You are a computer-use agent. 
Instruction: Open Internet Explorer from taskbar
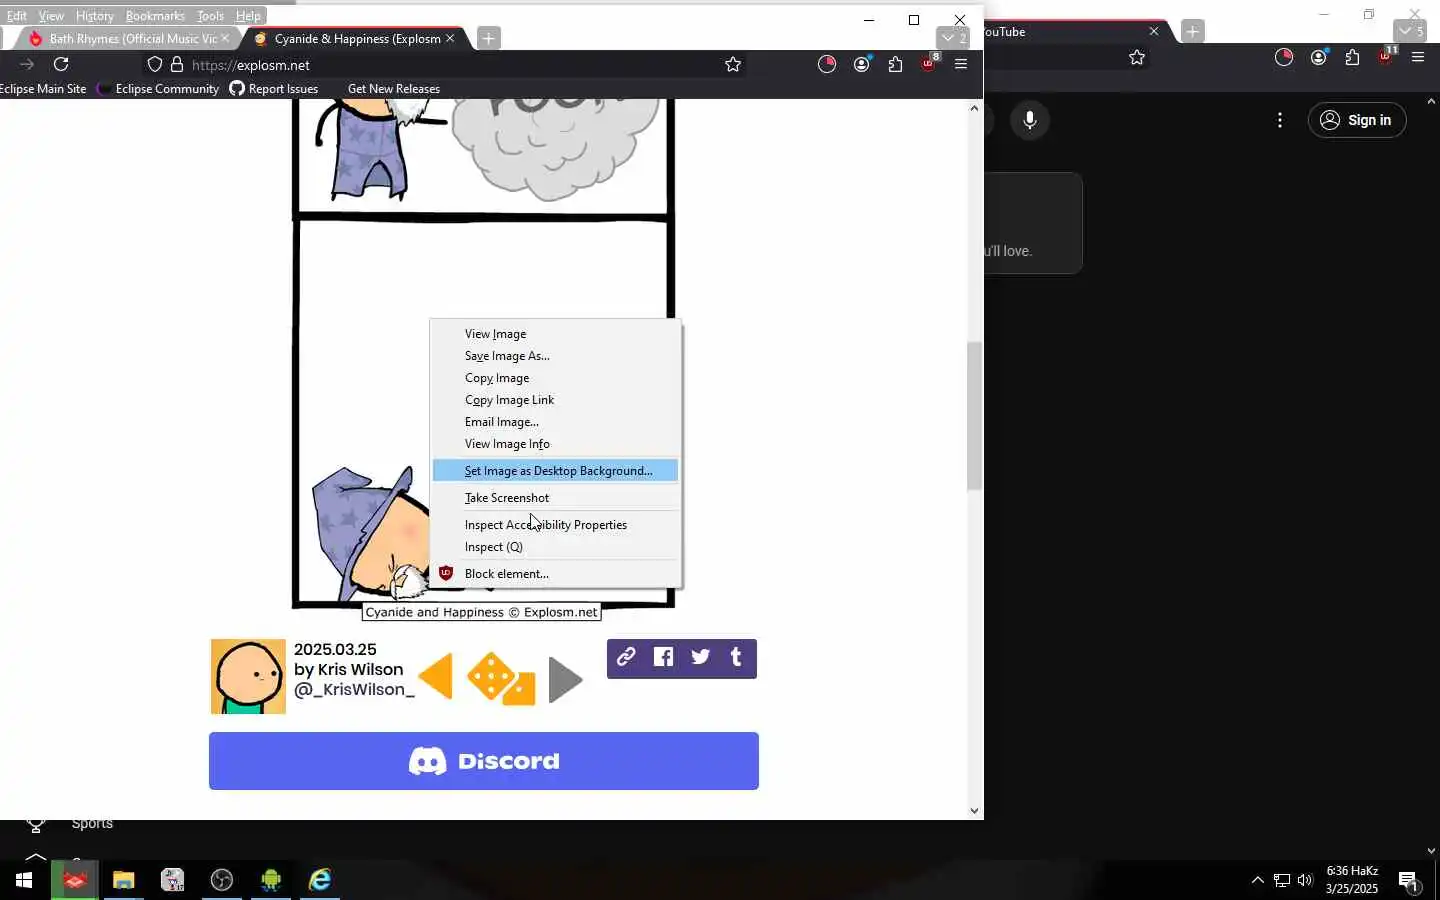320,880
